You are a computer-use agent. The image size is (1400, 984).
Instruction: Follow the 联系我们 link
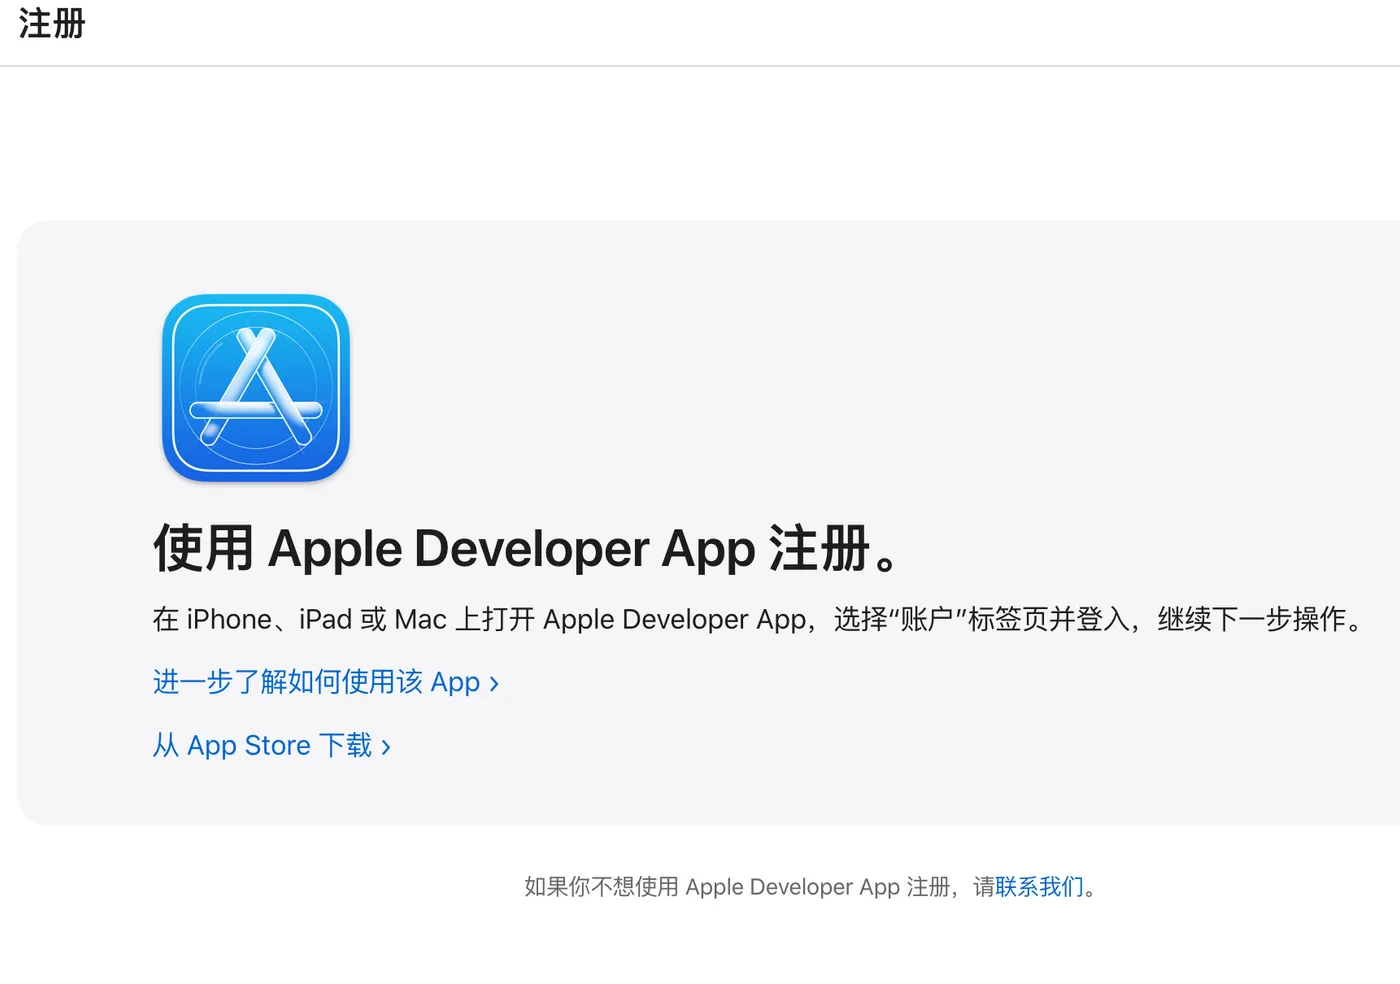[1039, 887]
